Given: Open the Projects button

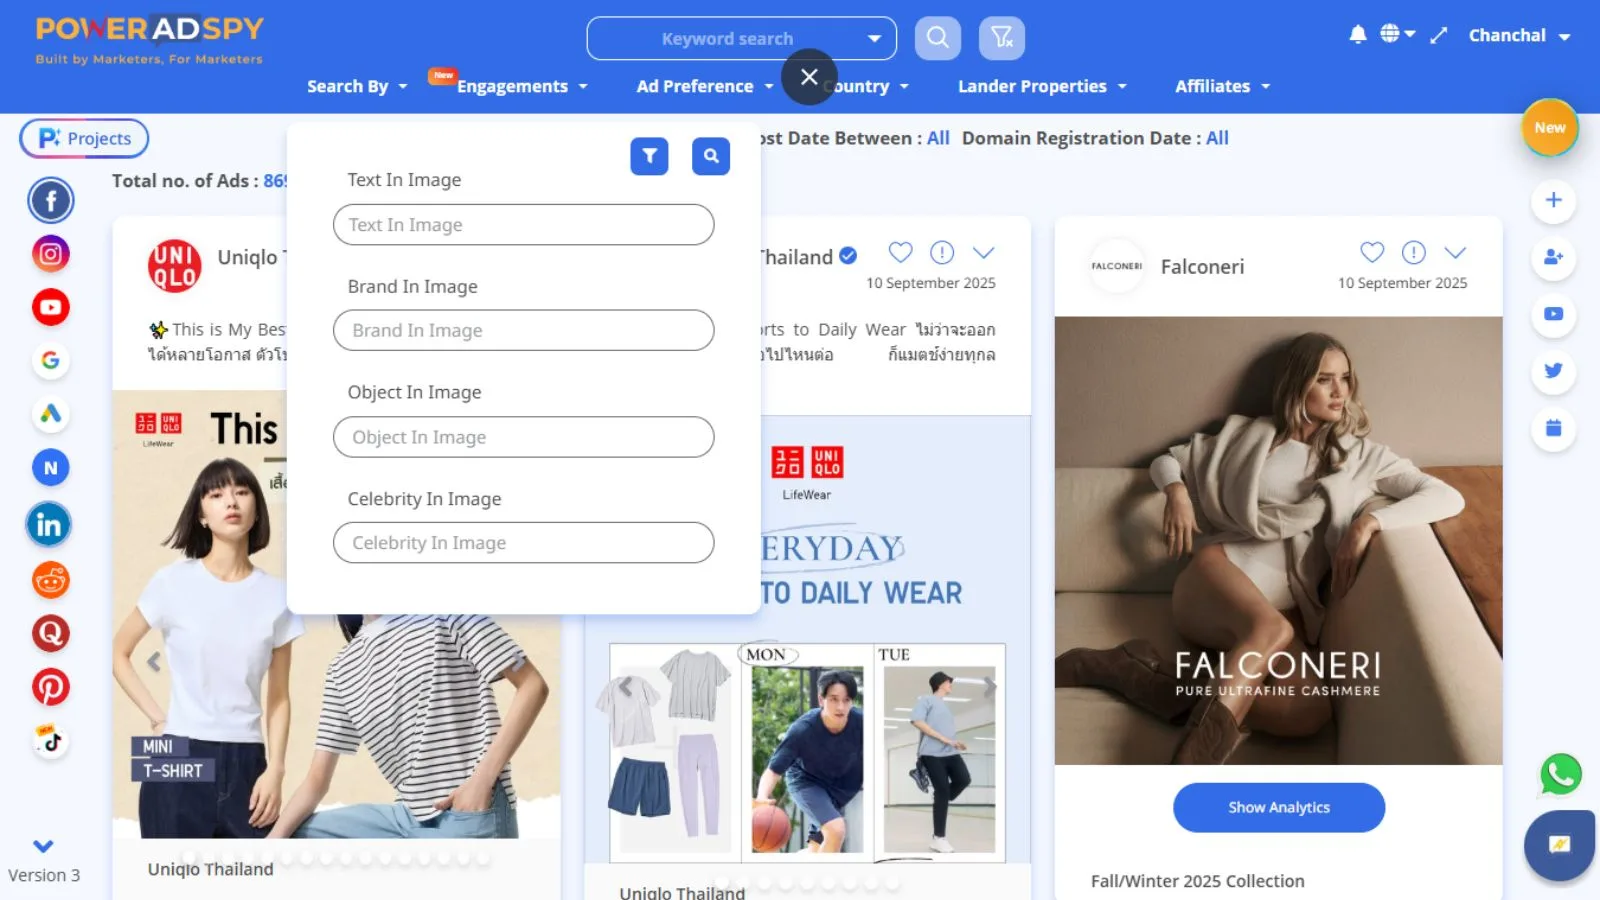Looking at the screenshot, I should click(x=84, y=138).
